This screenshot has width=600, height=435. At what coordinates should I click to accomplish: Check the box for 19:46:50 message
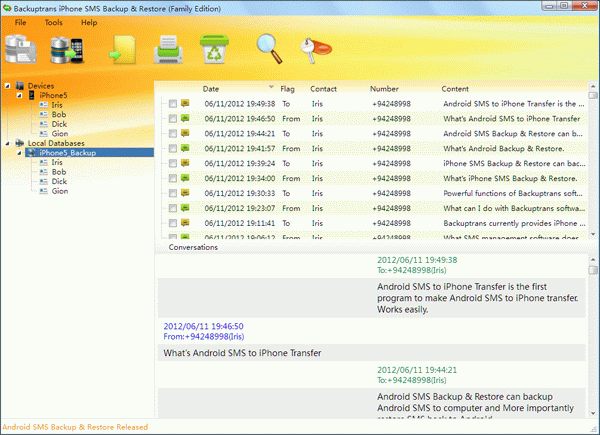point(173,119)
